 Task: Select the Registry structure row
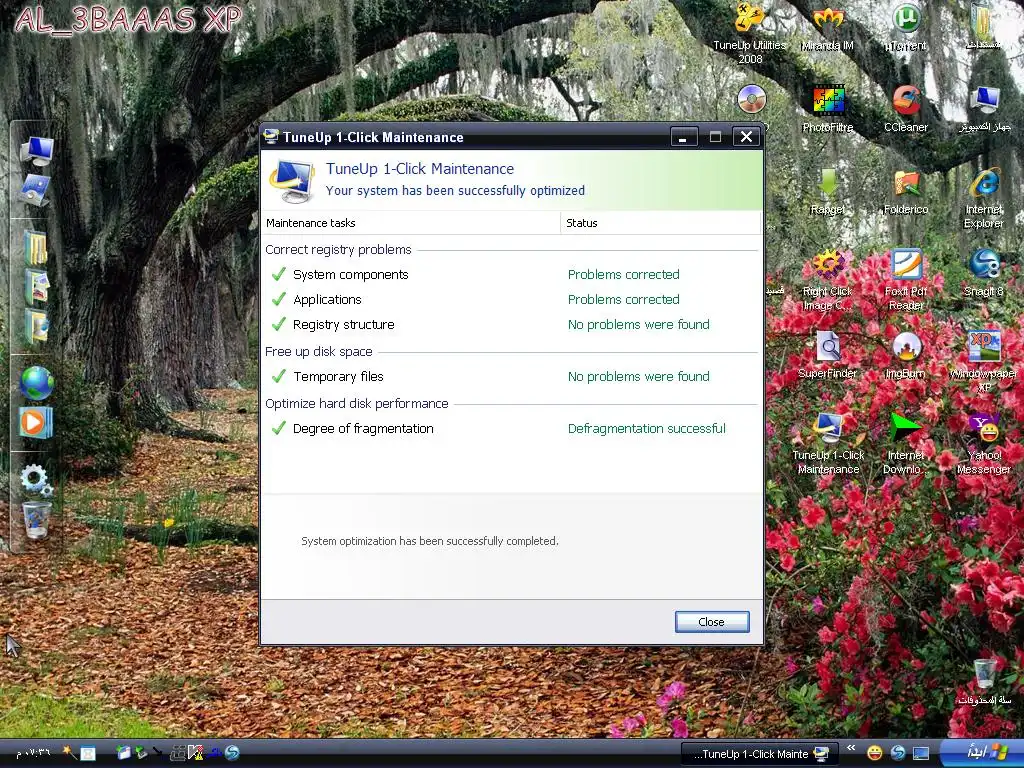click(x=511, y=325)
